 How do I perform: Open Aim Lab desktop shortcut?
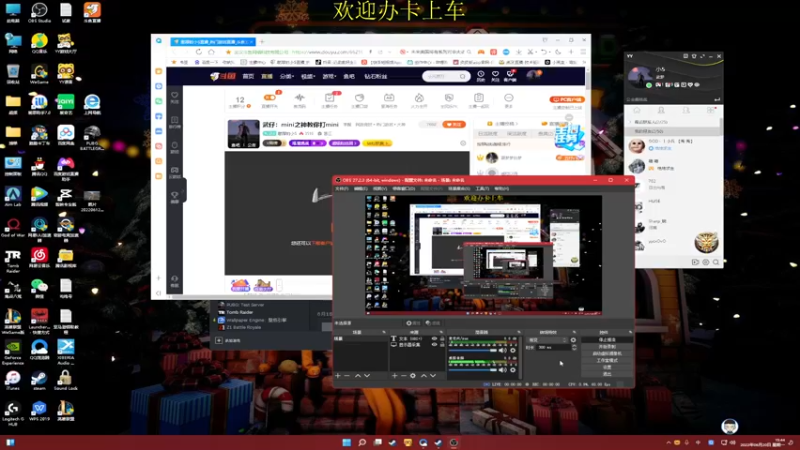(x=13, y=196)
